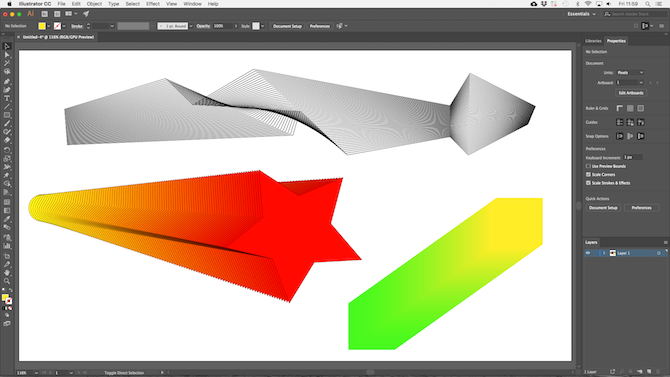
Task: Select the Eyedropper tool
Action: 7,219
